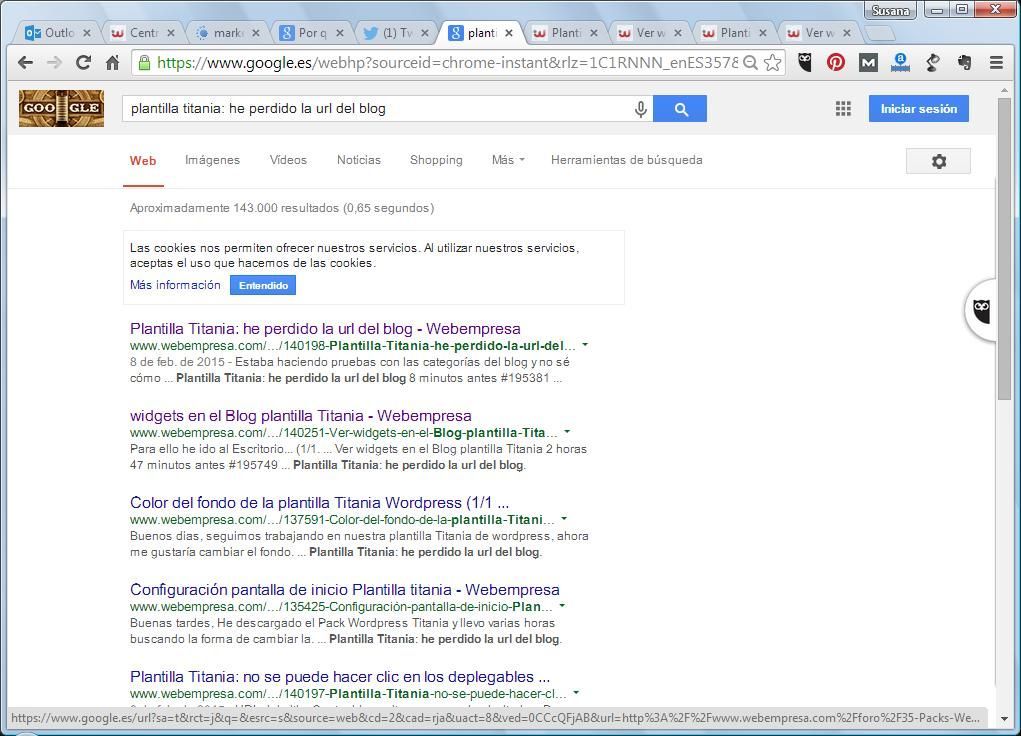Open 'Color del fondo de la plantilla' result
The image size is (1021, 736).
[319, 503]
